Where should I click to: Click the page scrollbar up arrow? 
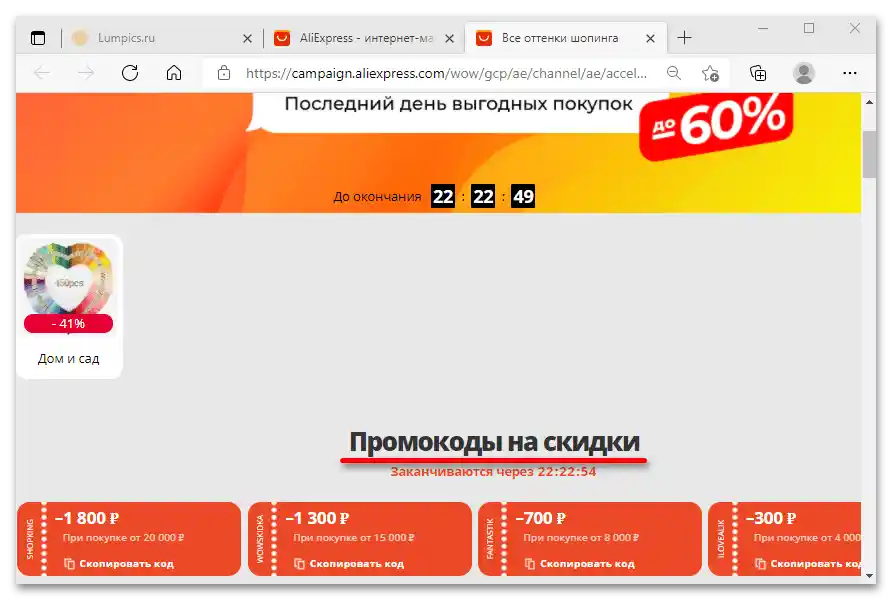tap(869, 102)
